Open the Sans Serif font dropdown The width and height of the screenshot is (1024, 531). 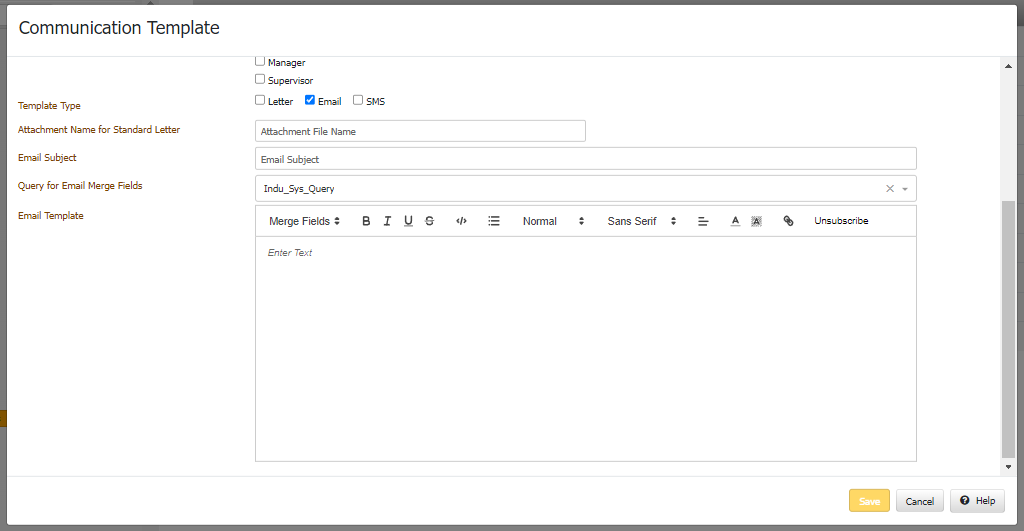pyautogui.click(x=642, y=221)
